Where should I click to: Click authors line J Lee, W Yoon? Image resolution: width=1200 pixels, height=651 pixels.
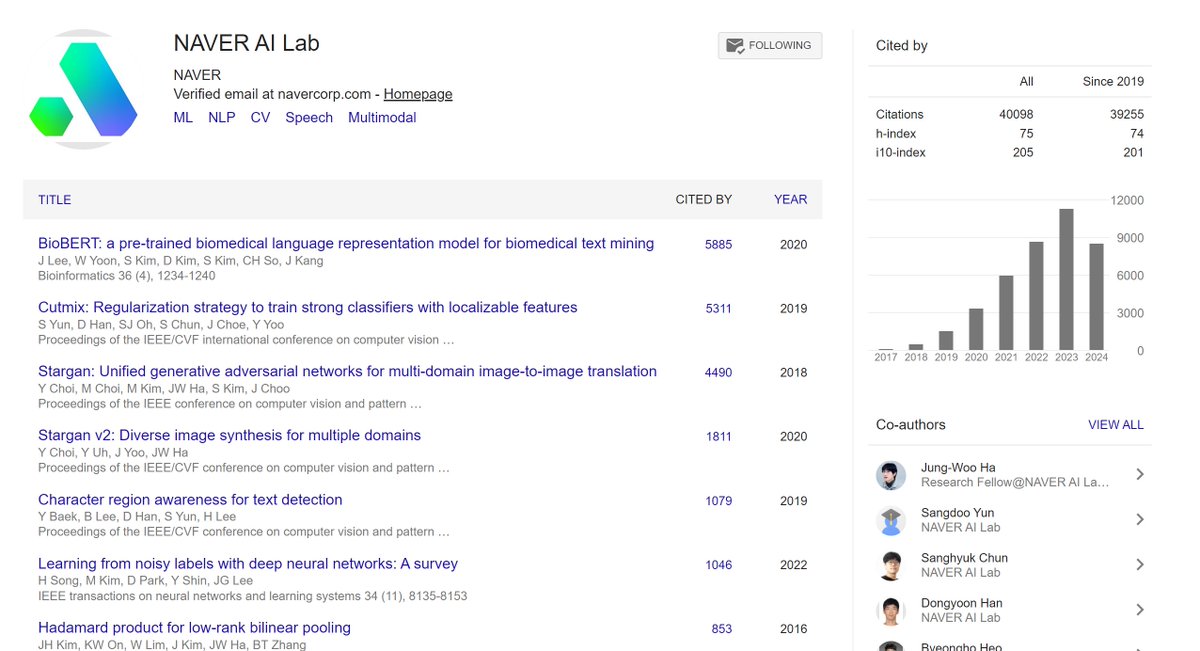[x=181, y=261]
